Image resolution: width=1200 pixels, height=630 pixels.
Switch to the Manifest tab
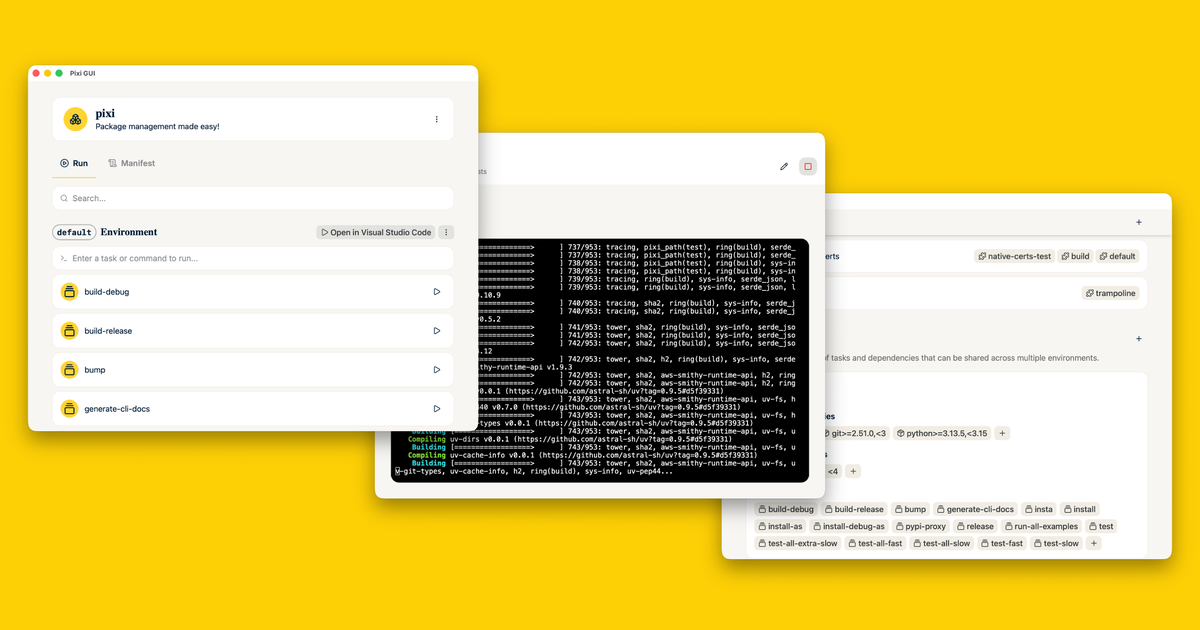pyautogui.click(x=131, y=163)
